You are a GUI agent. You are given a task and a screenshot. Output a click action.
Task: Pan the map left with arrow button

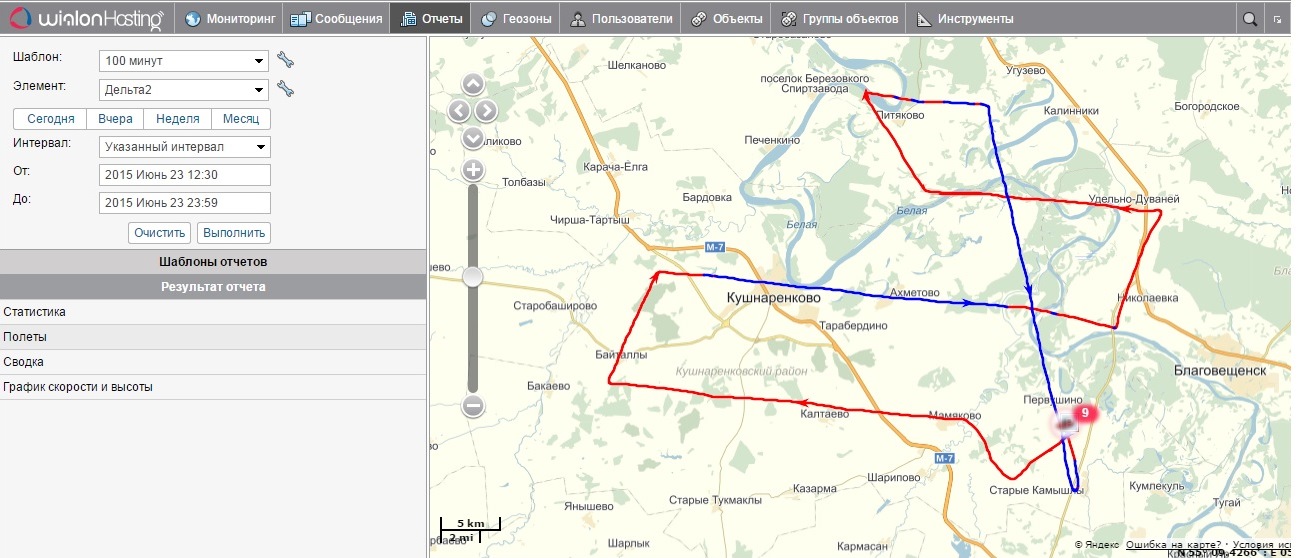(459, 111)
